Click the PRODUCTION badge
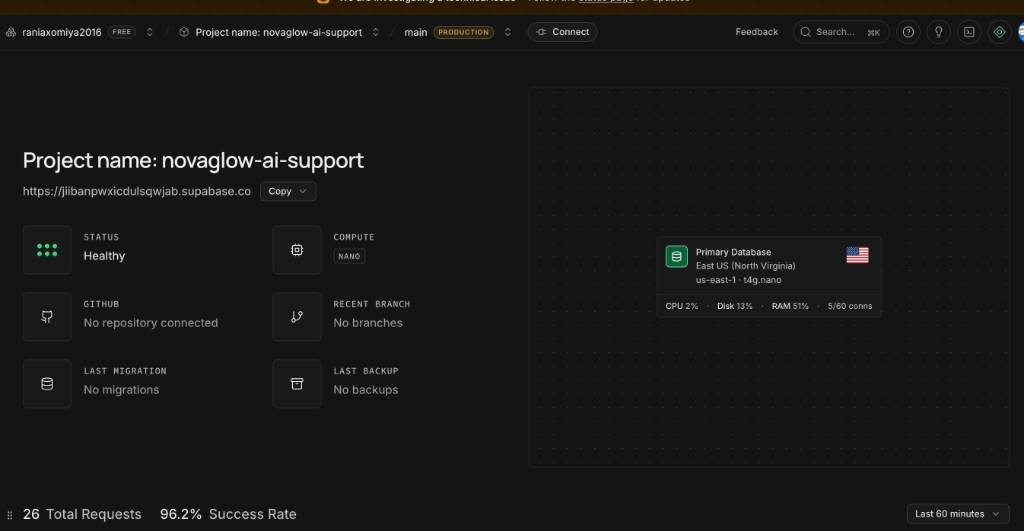Image resolution: width=1024 pixels, height=531 pixels. pyautogui.click(x=463, y=32)
